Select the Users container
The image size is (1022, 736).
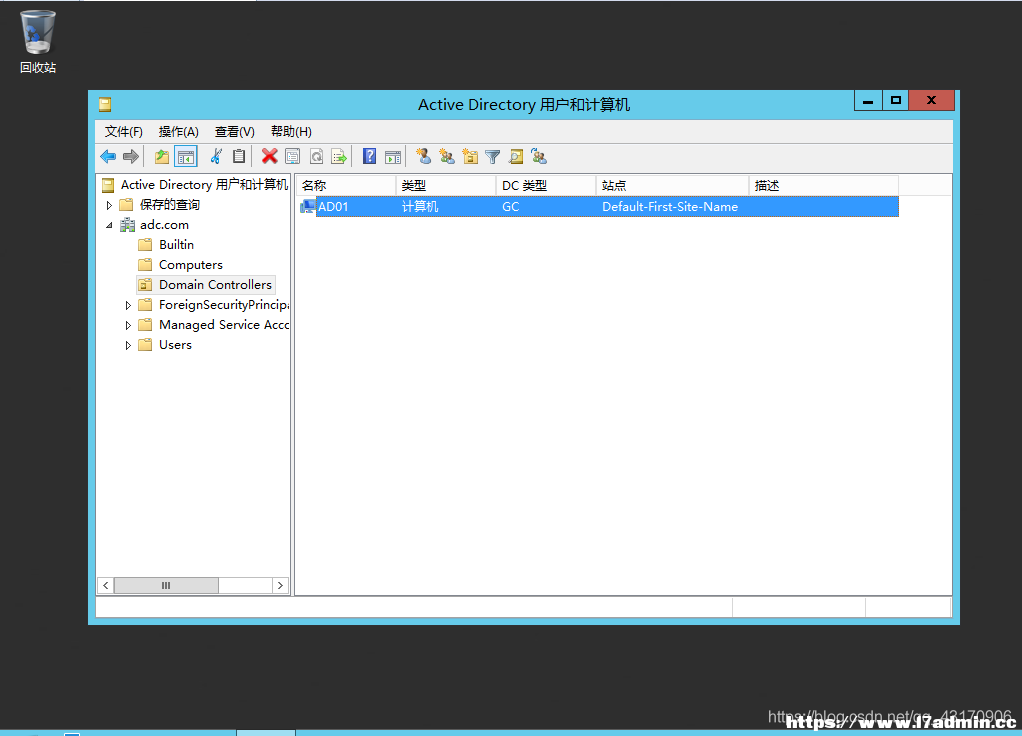click(x=175, y=345)
